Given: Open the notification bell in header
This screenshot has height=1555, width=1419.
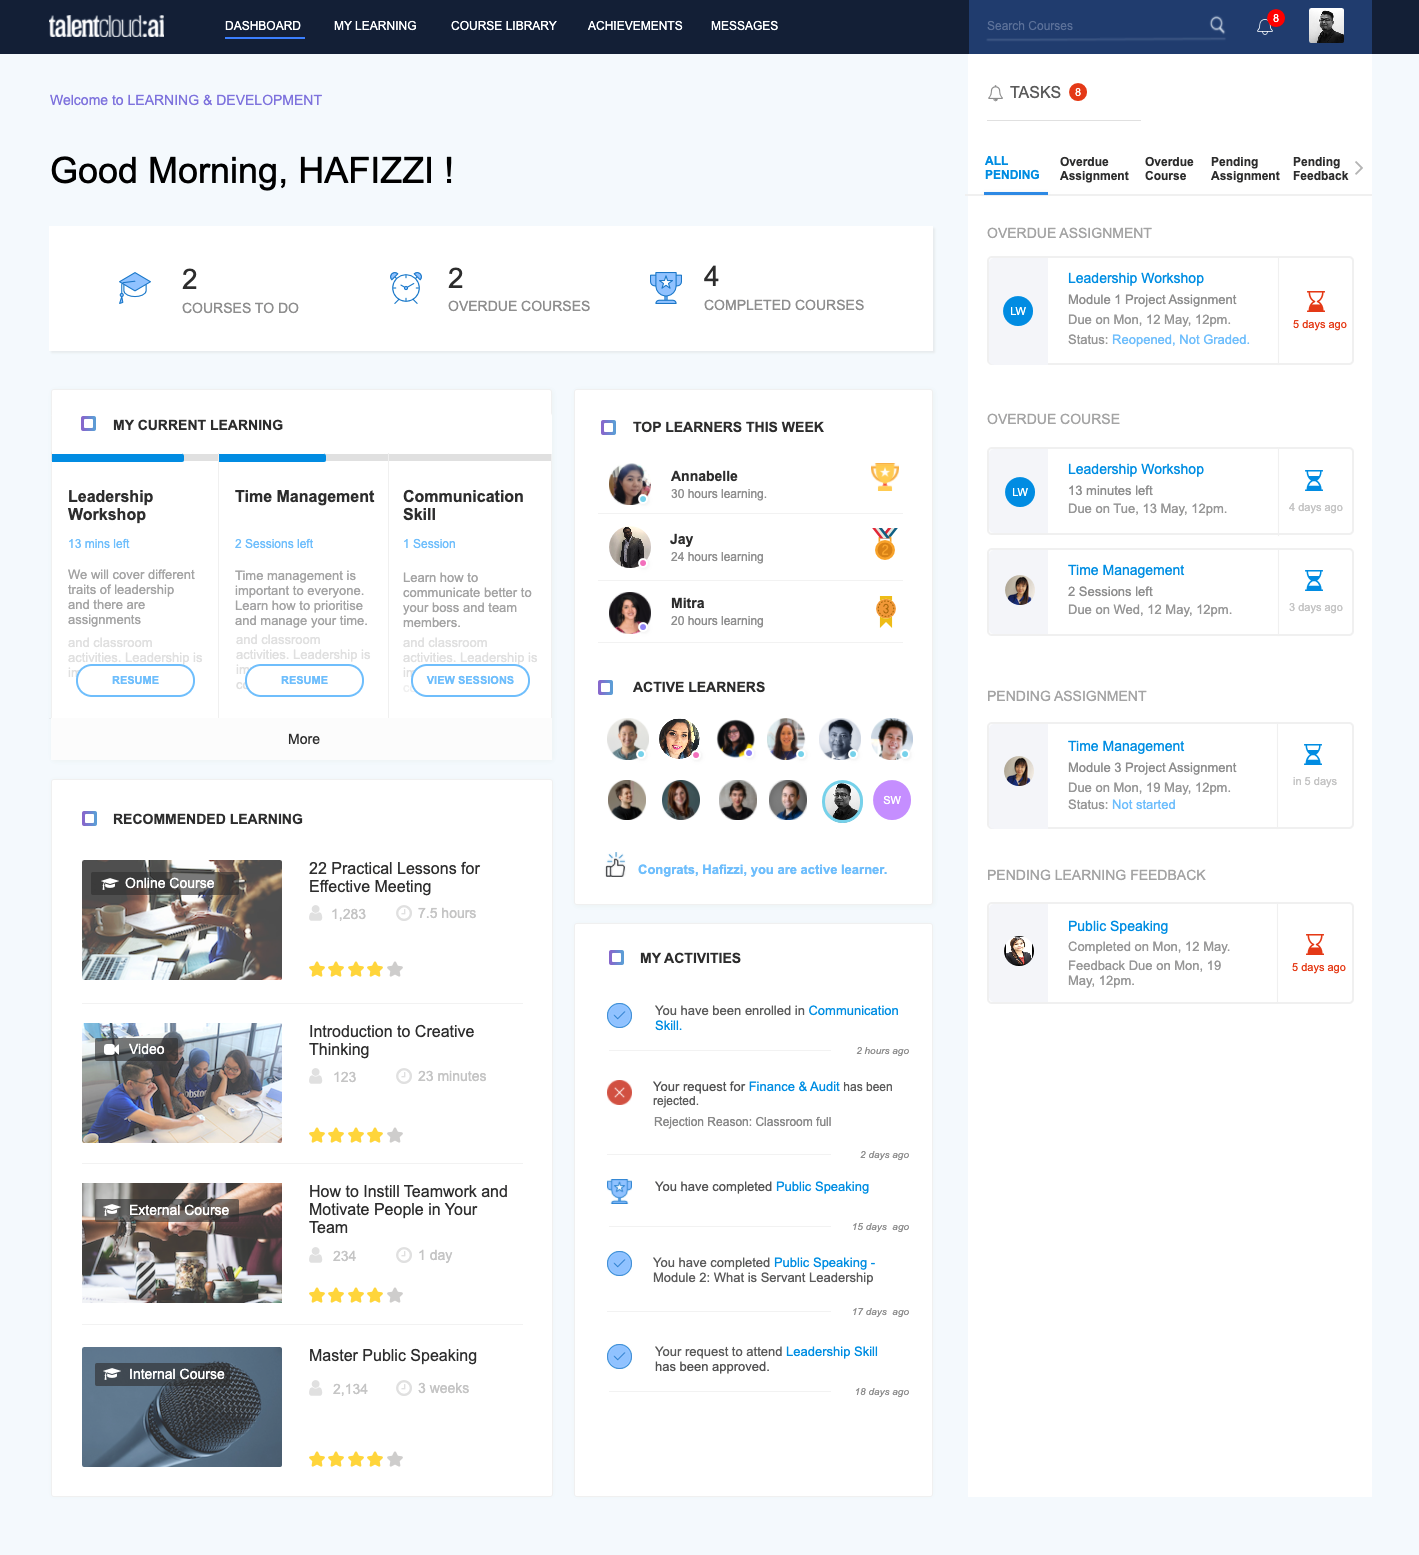Looking at the screenshot, I should pyautogui.click(x=1265, y=26).
